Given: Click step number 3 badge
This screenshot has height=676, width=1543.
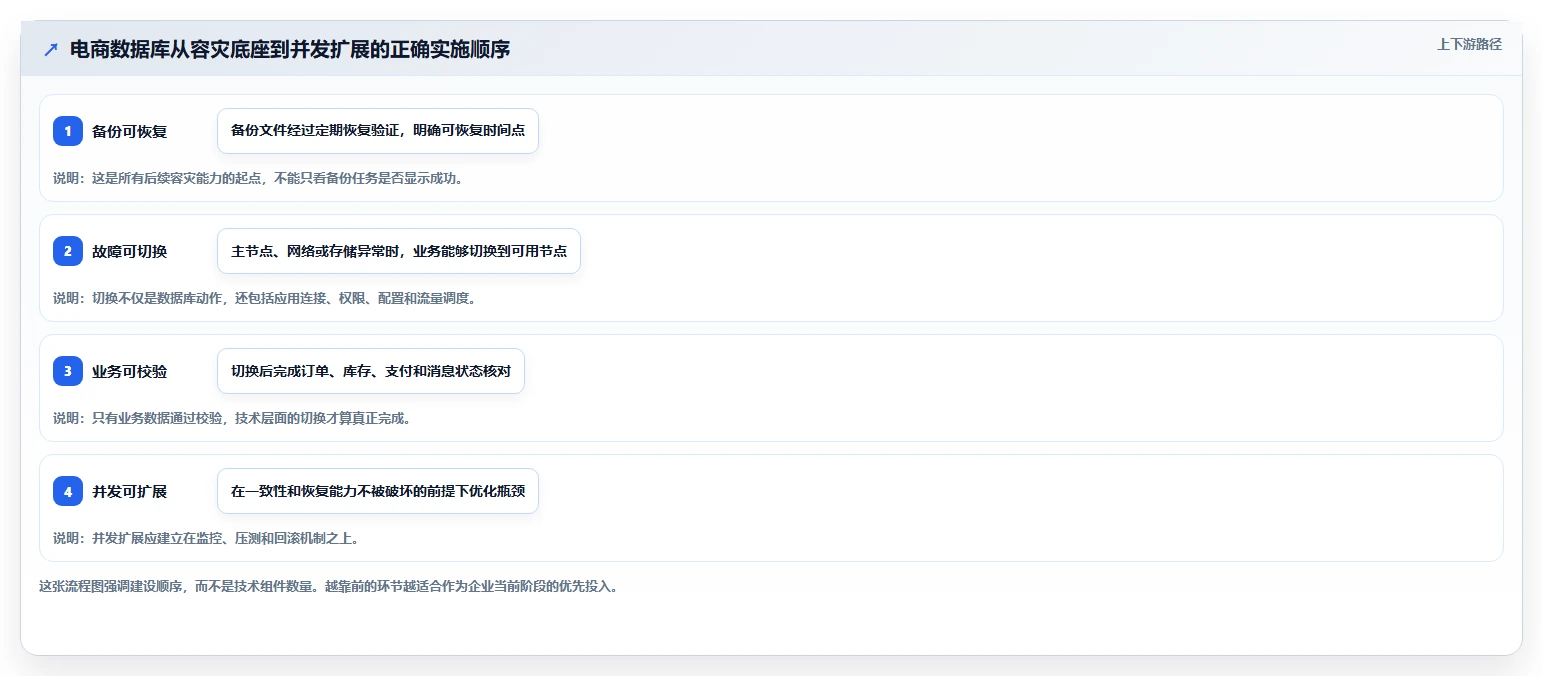Looking at the screenshot, I should [68, 371].
